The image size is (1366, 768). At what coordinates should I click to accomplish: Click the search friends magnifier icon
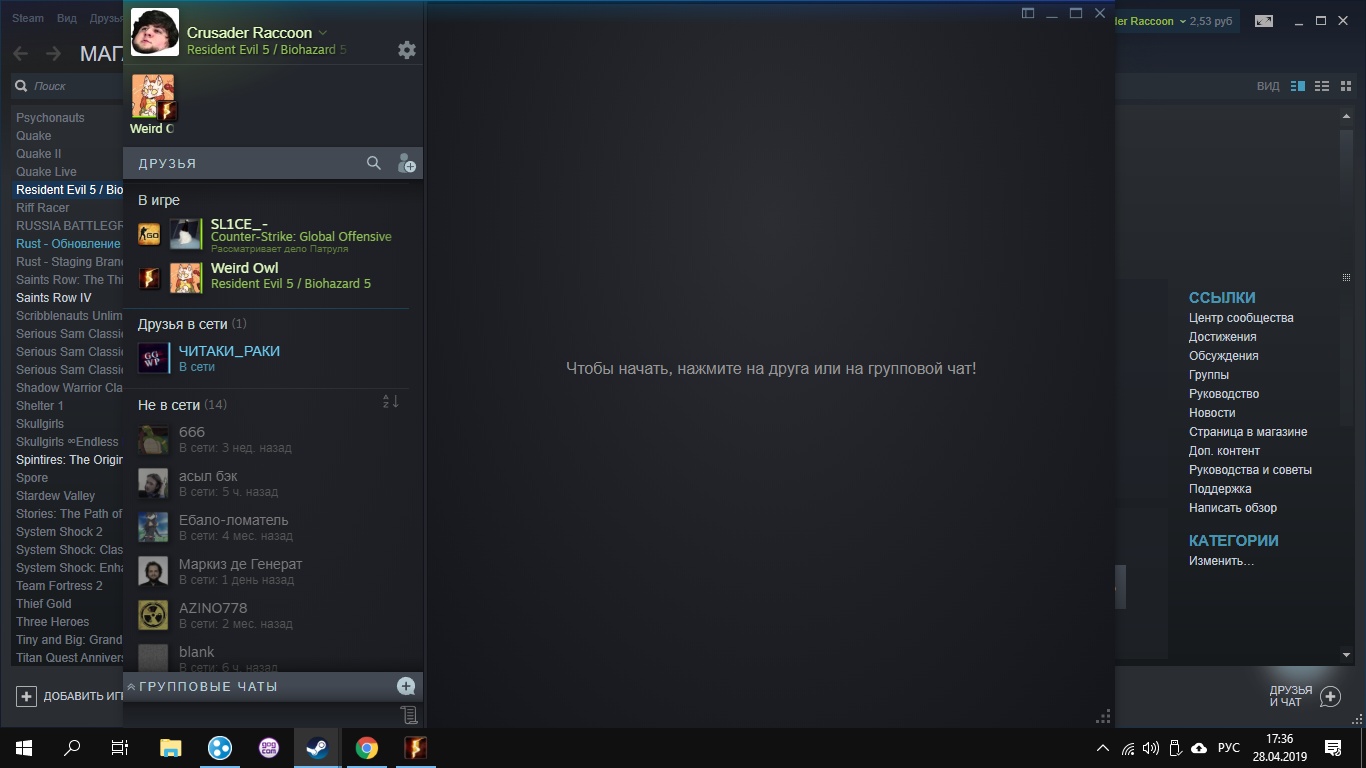coord(374,163)
